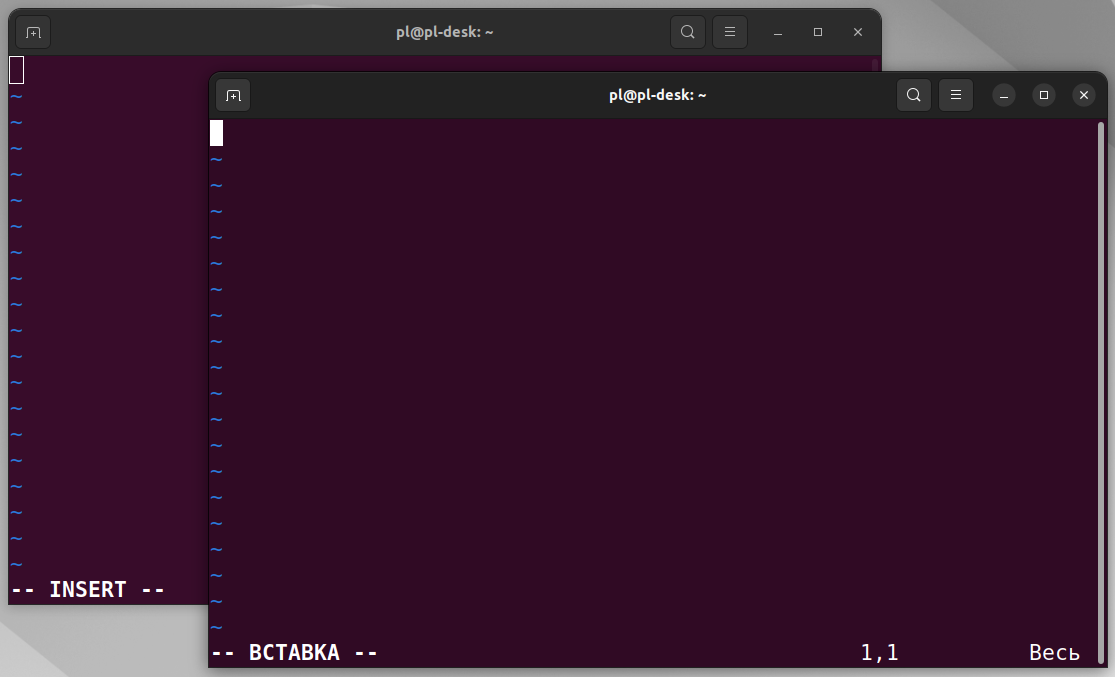Viewport: 1115px width, 677px height.
Task: Click search icon in the background terminal window
Action: point(688,32)
